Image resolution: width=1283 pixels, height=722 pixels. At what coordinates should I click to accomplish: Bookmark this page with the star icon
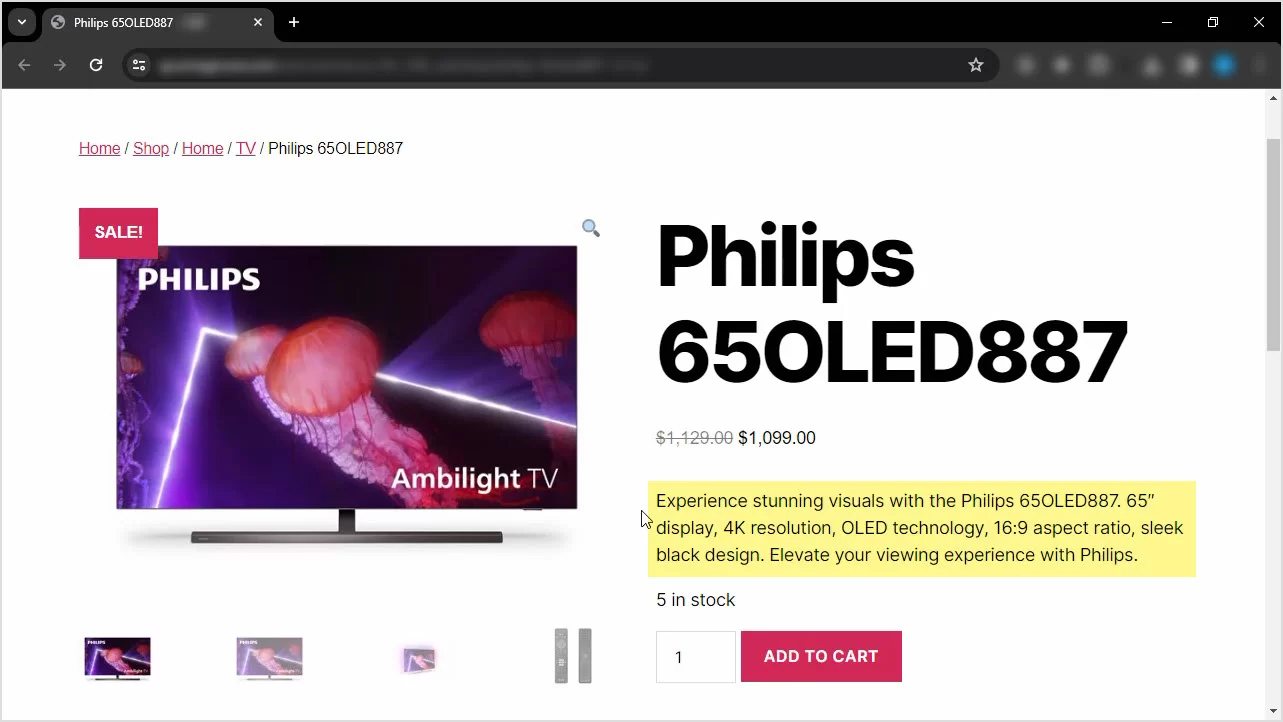pyautogui.click(x=976, y=65)
